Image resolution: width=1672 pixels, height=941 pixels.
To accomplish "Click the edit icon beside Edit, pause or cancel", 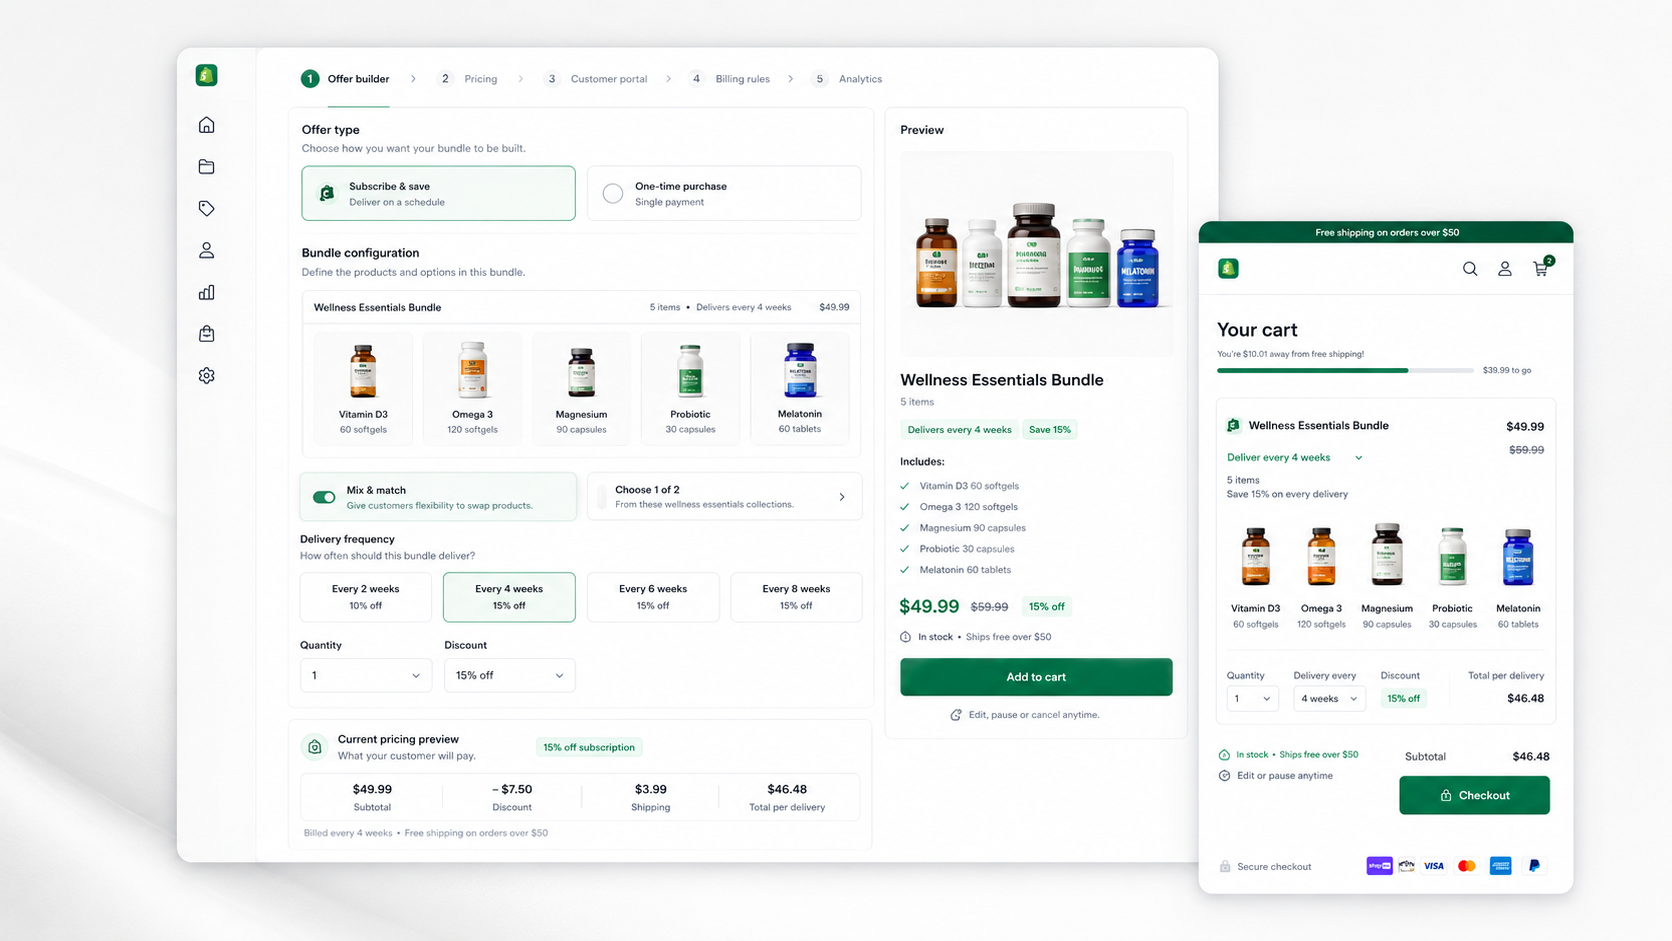I will 956,715.
